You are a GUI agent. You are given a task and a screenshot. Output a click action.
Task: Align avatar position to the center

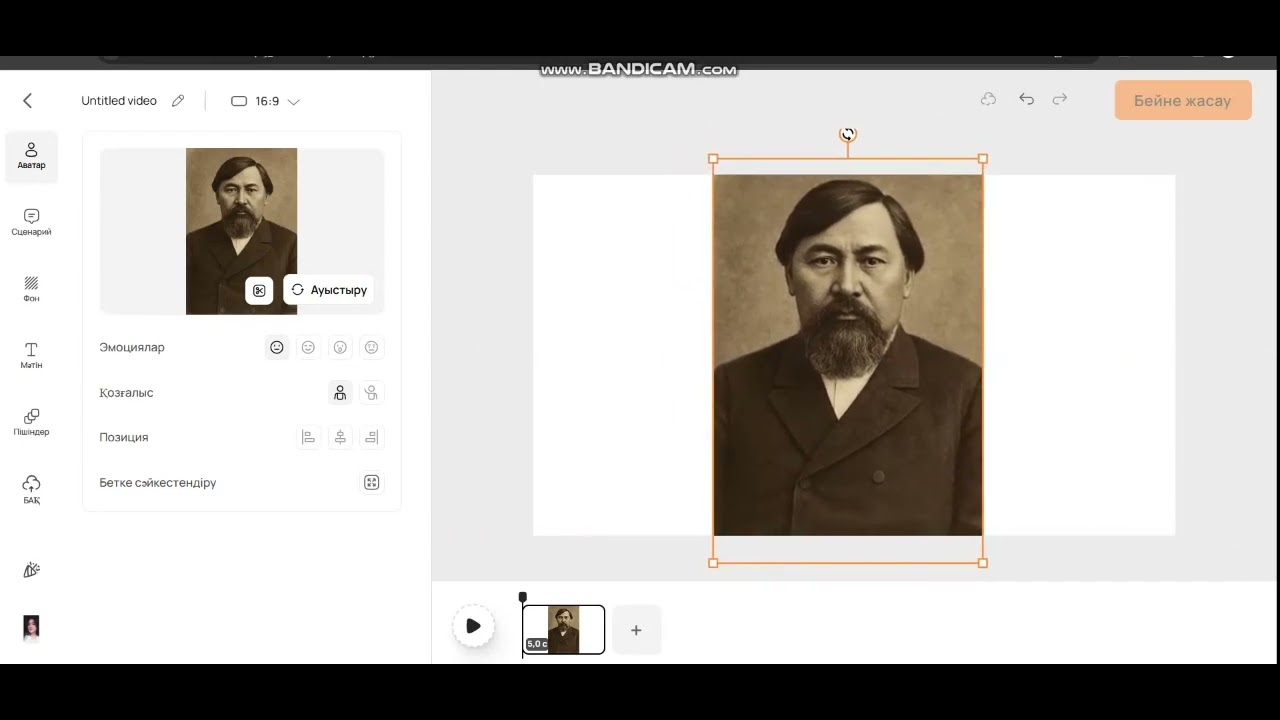point(340,437)
